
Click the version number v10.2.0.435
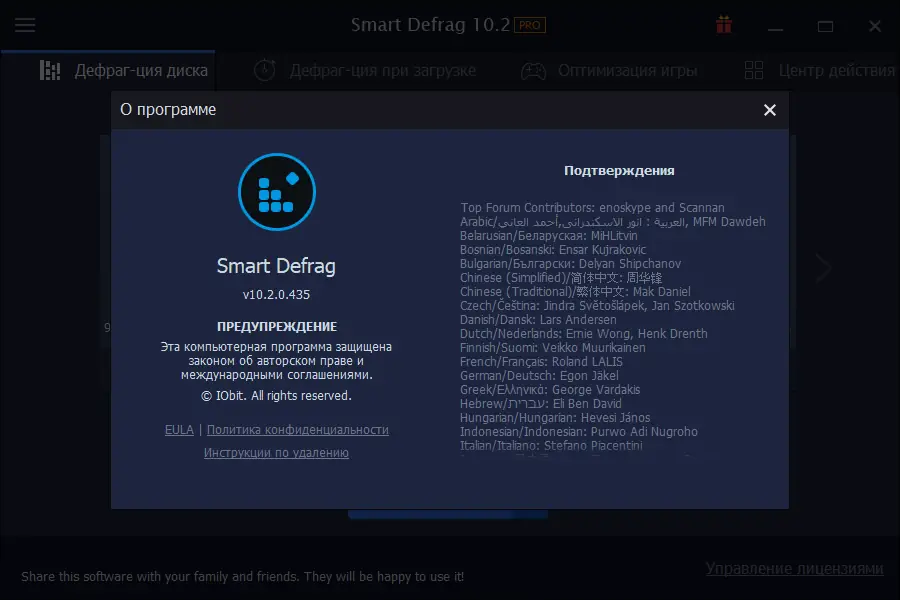[276, 295]
